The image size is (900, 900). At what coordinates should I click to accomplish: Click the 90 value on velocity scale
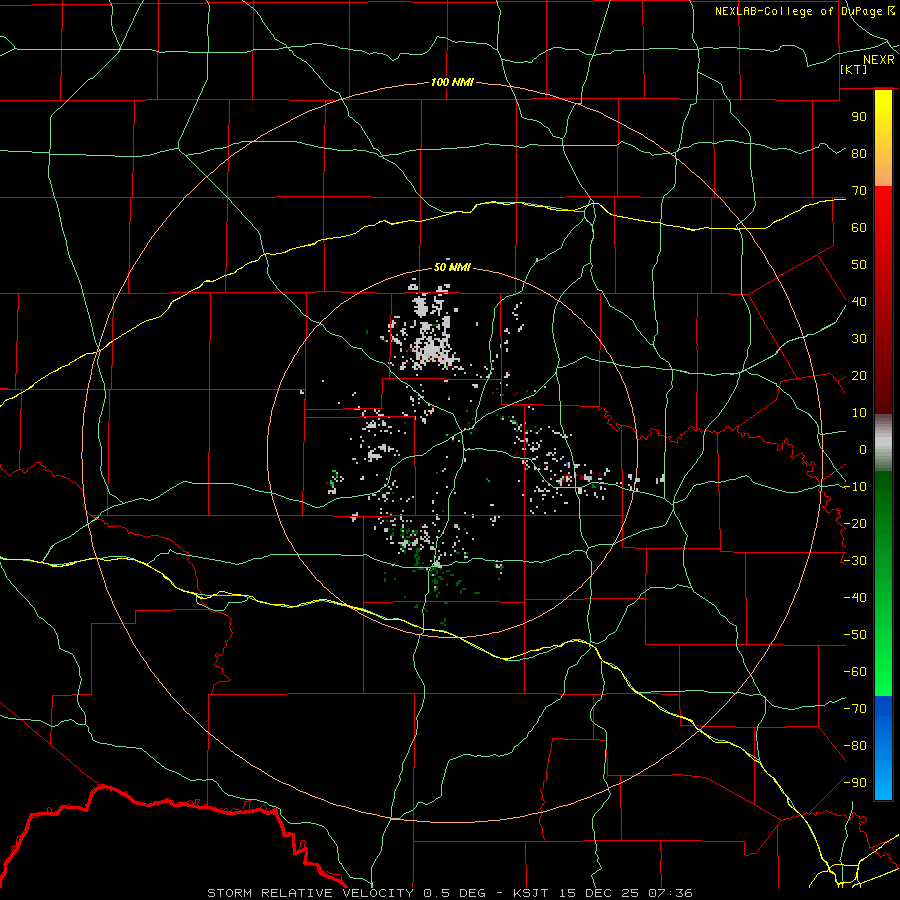point(859,117)
